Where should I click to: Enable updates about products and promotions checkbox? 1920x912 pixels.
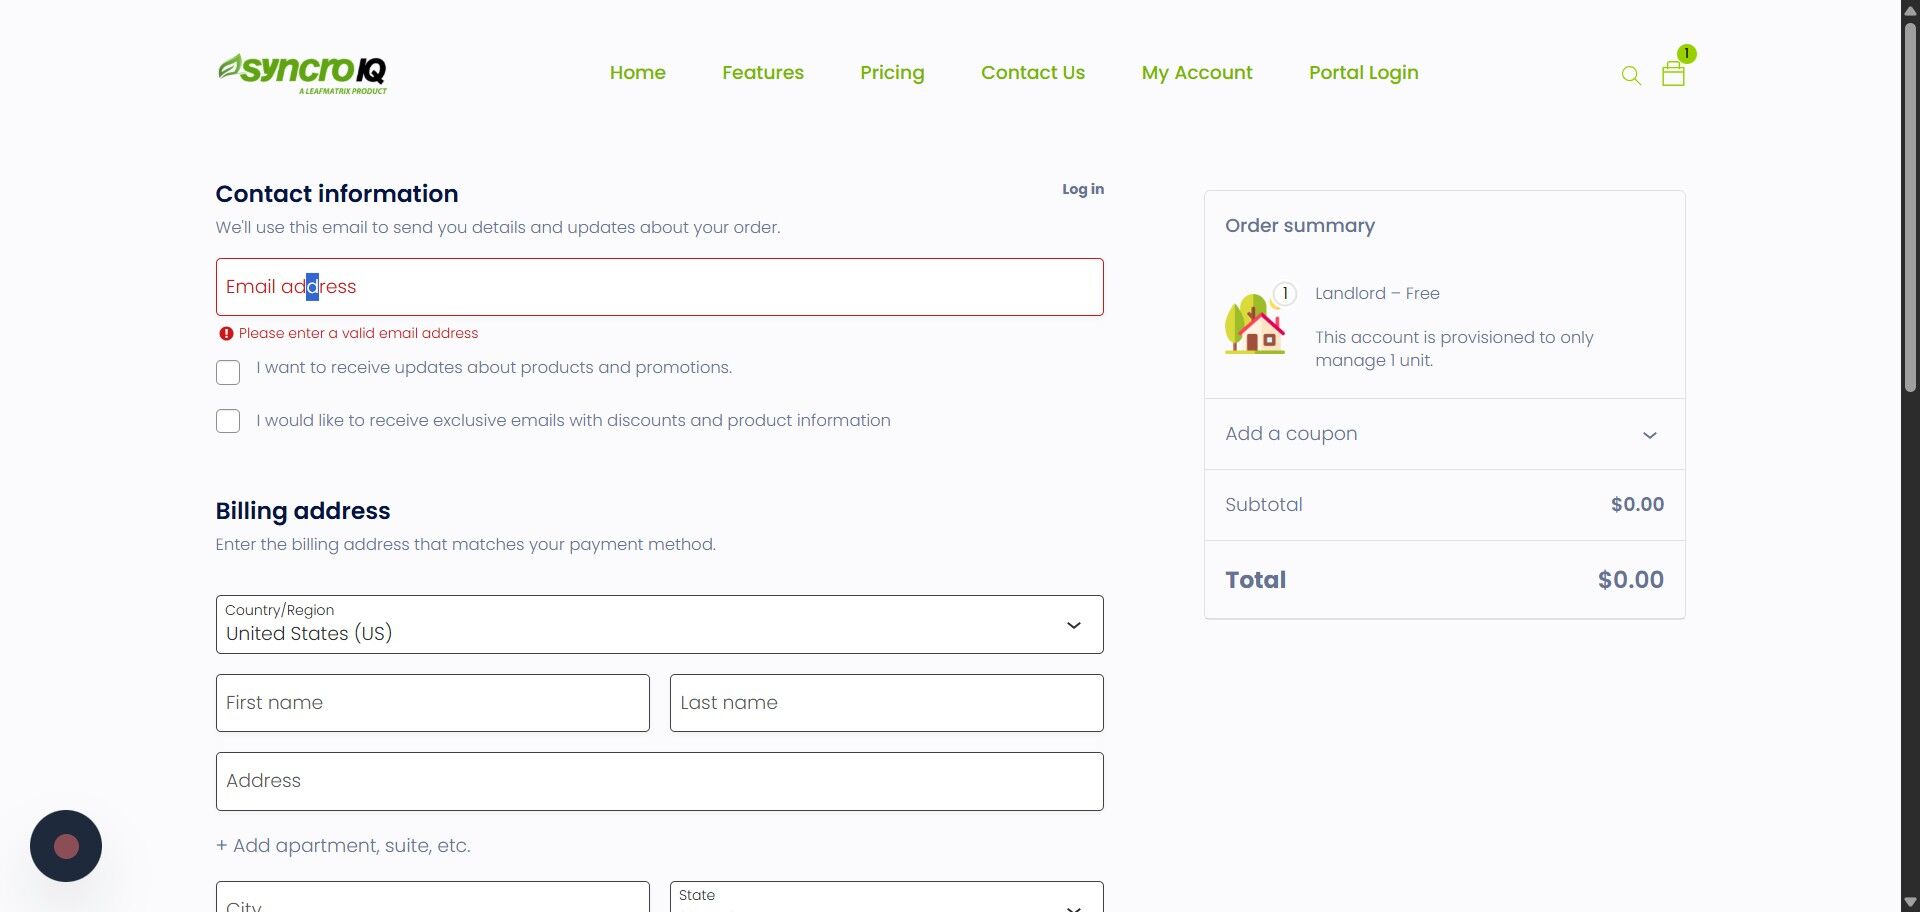[228, 373]
